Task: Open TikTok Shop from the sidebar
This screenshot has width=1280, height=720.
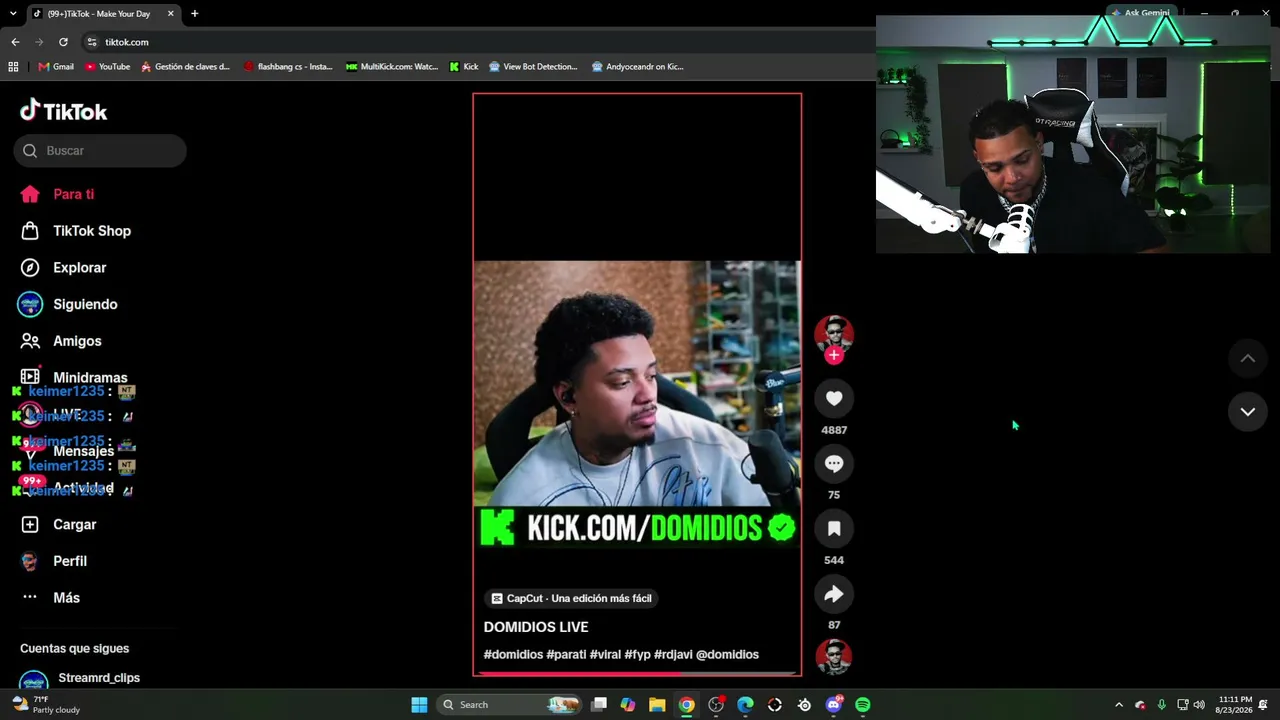Action: (x=92, y=231)
